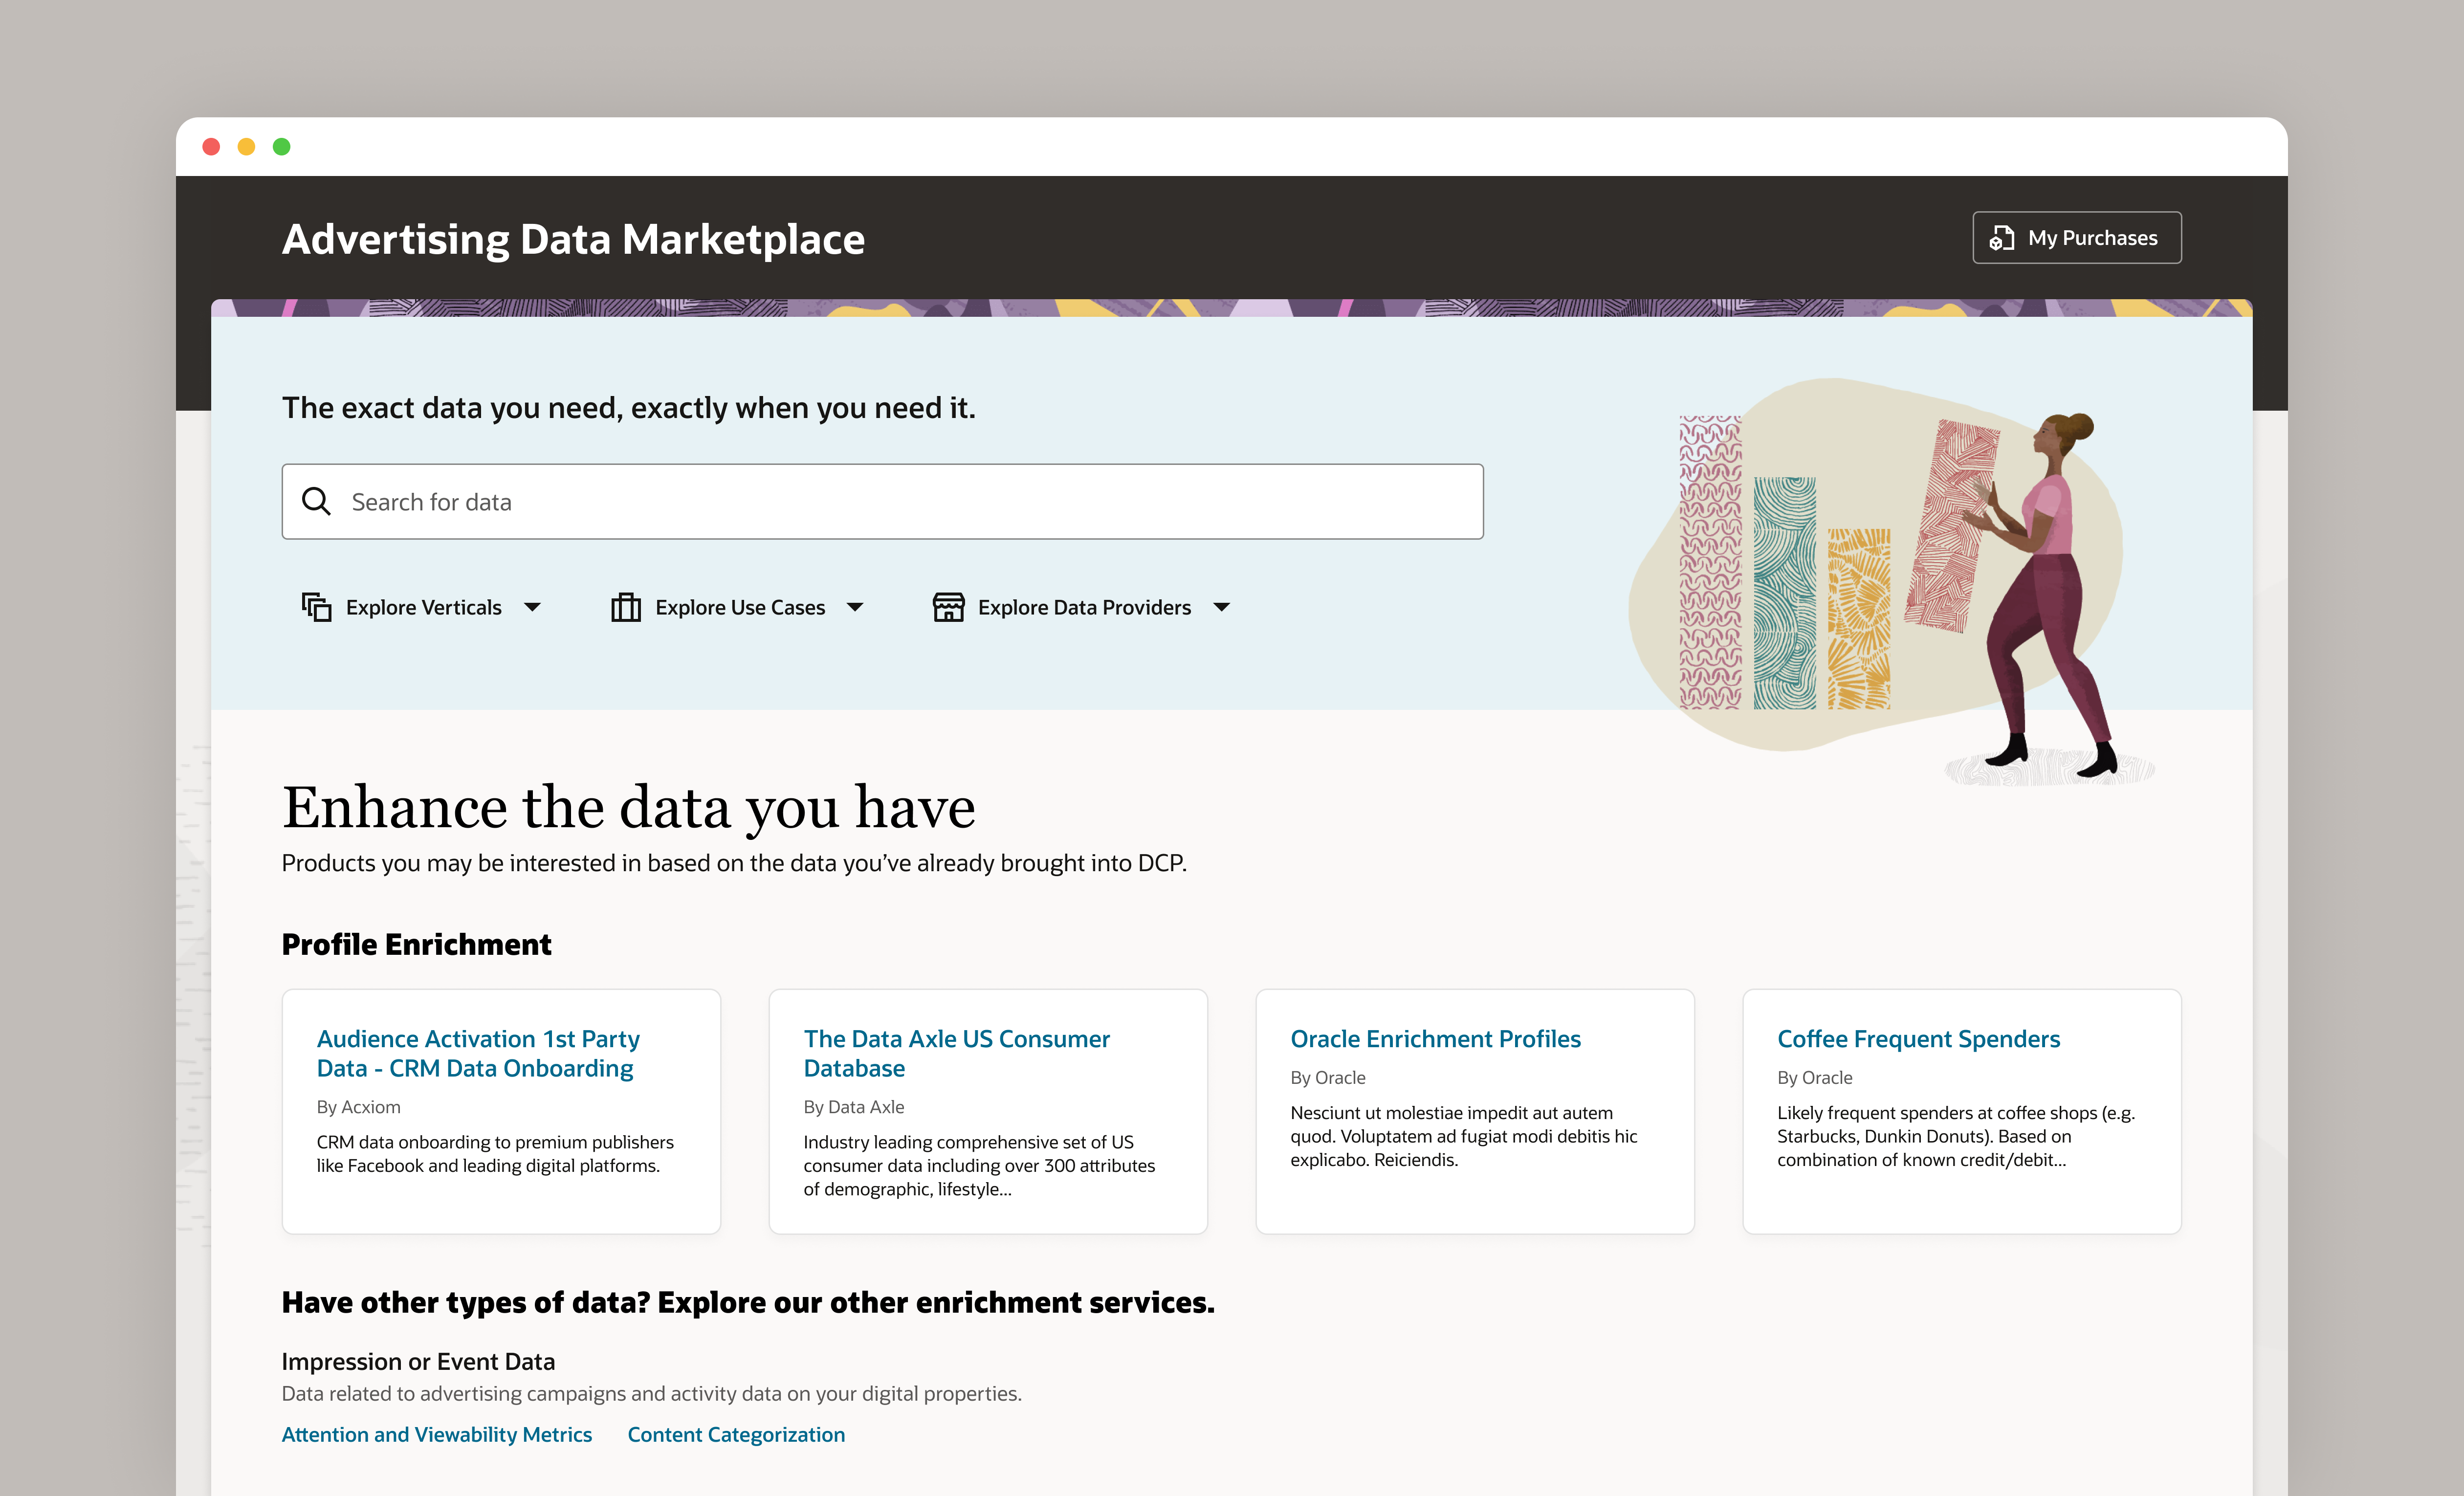The width and height of the screenshot is (2464, 1496).
Task: Click the red window close dot
Action: point(211,147)
